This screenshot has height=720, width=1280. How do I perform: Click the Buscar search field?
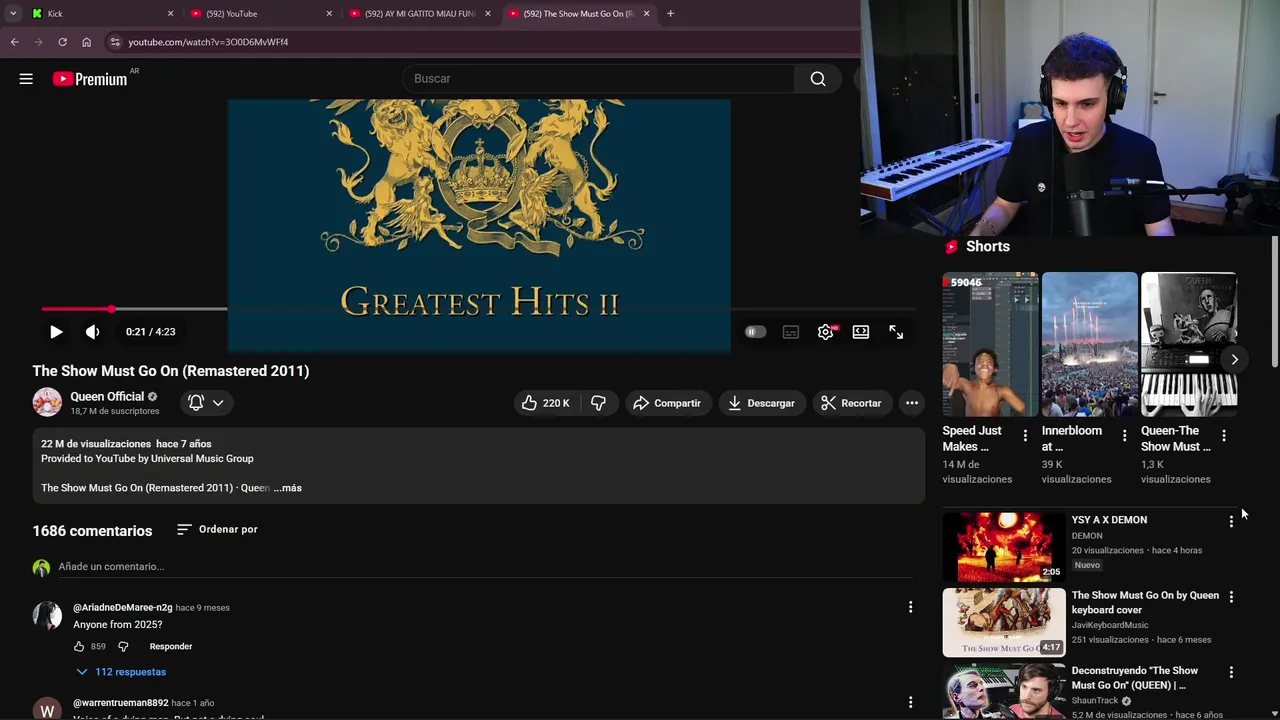coord(598,79)
